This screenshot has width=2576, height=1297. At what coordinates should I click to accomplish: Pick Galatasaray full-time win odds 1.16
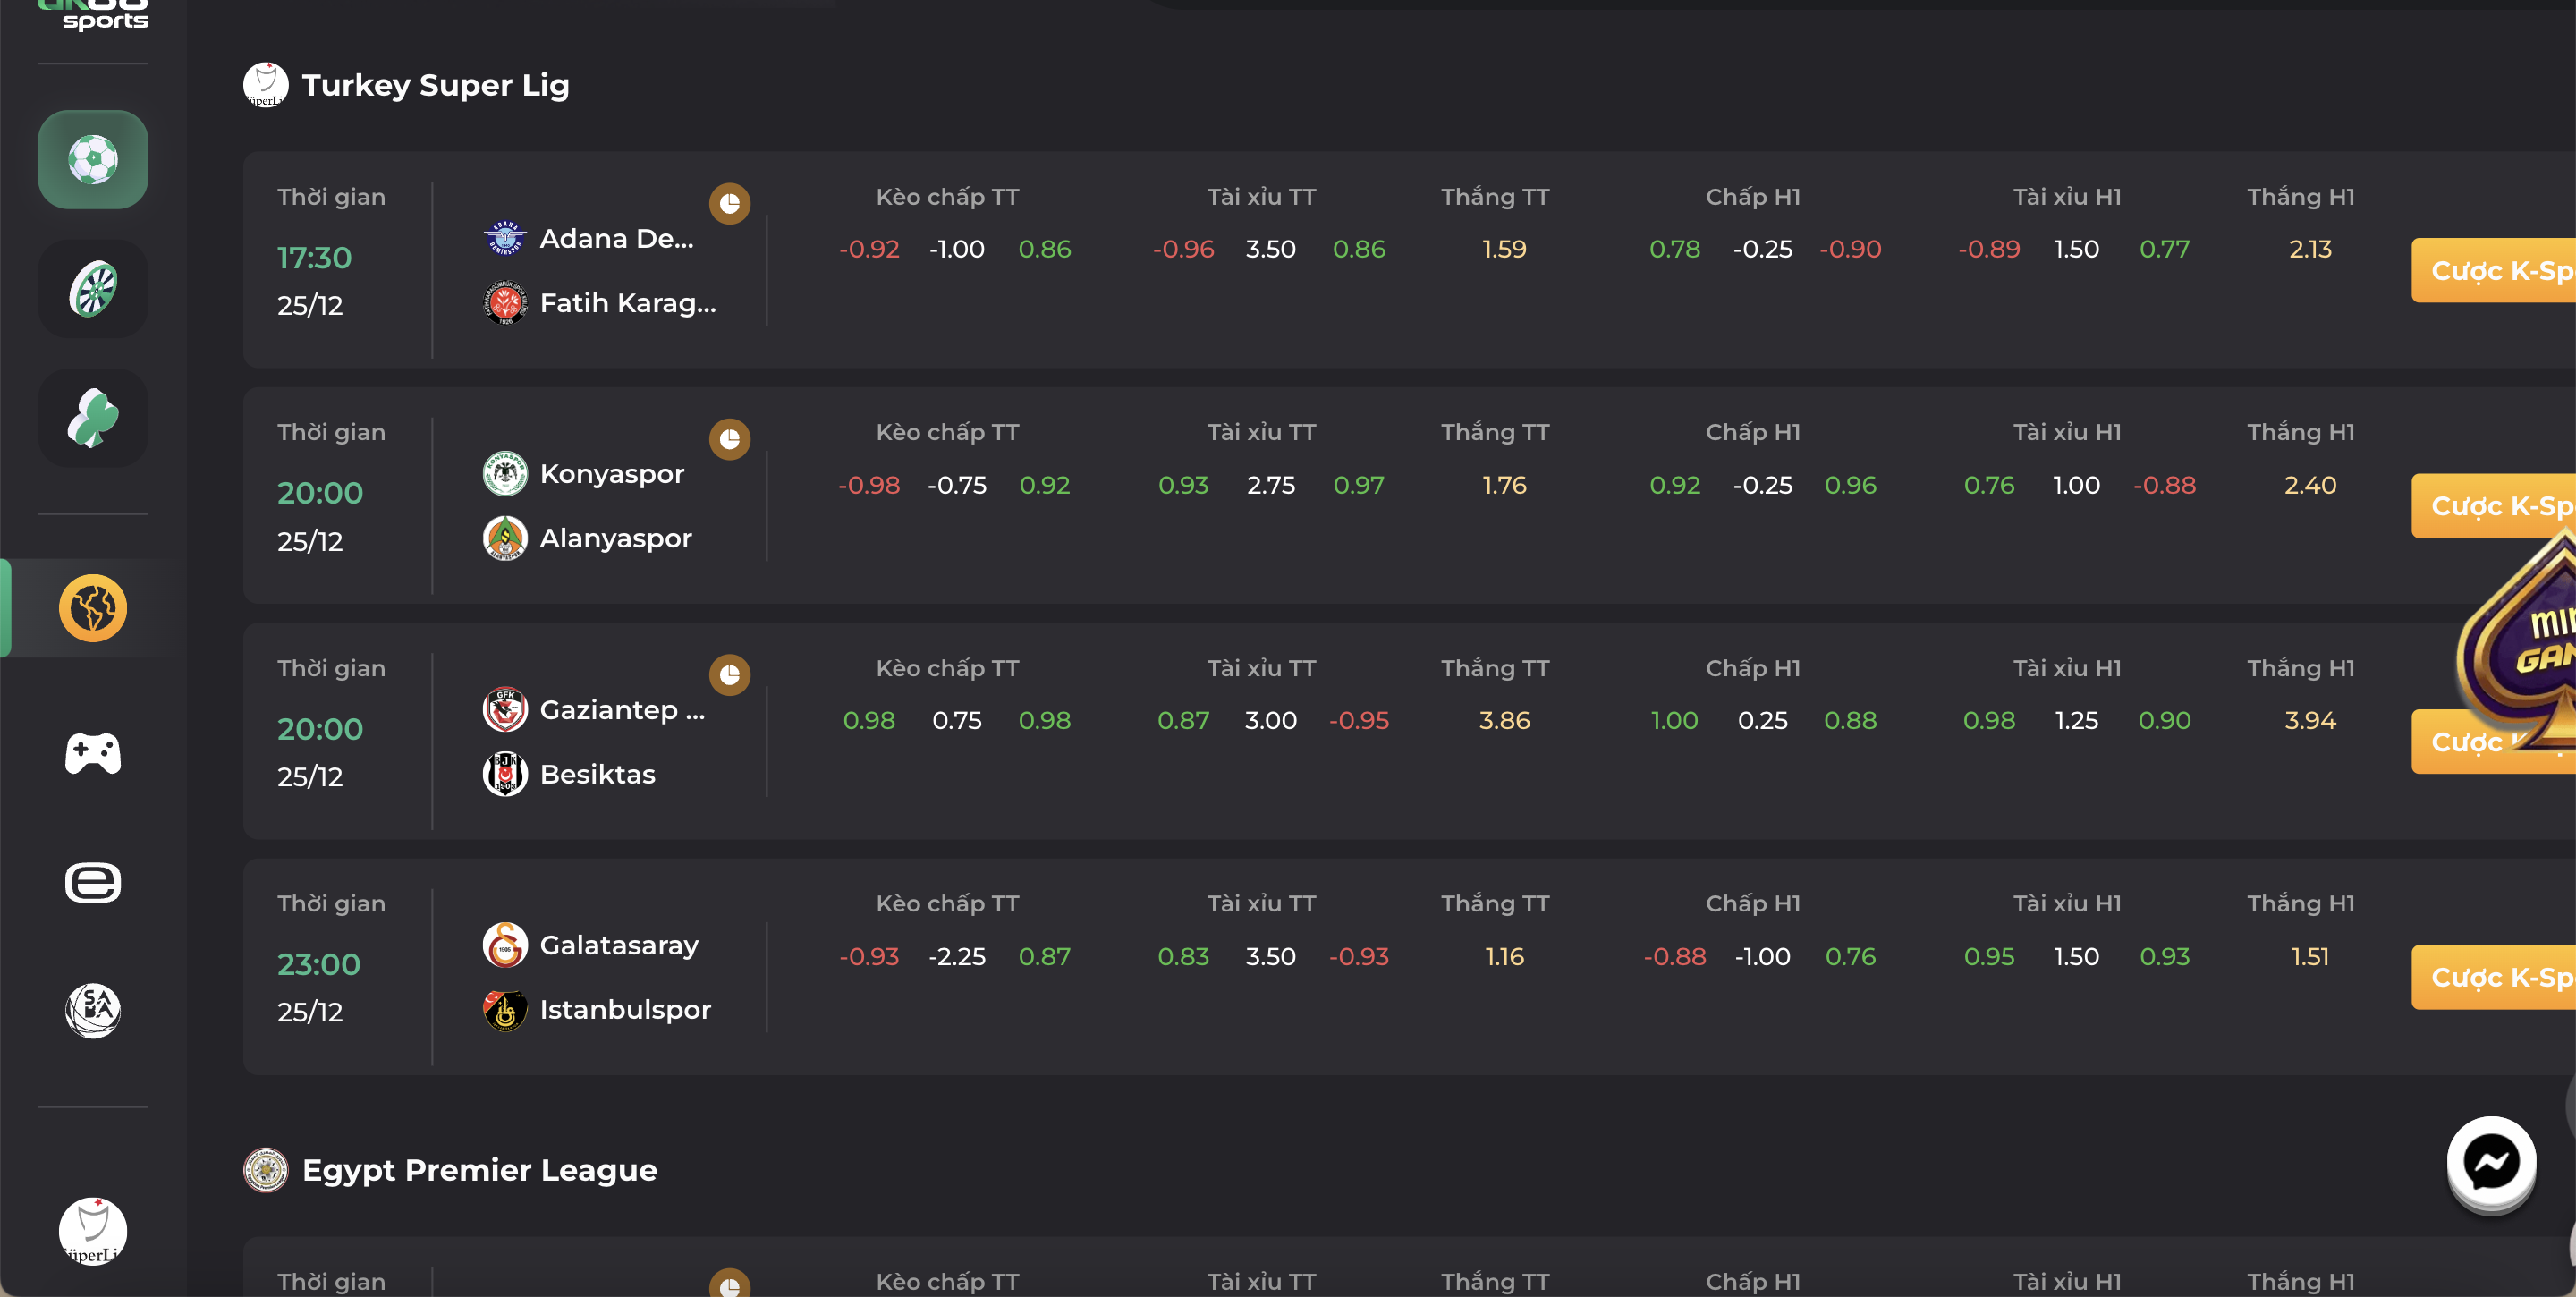click(x=1504, y=956)
